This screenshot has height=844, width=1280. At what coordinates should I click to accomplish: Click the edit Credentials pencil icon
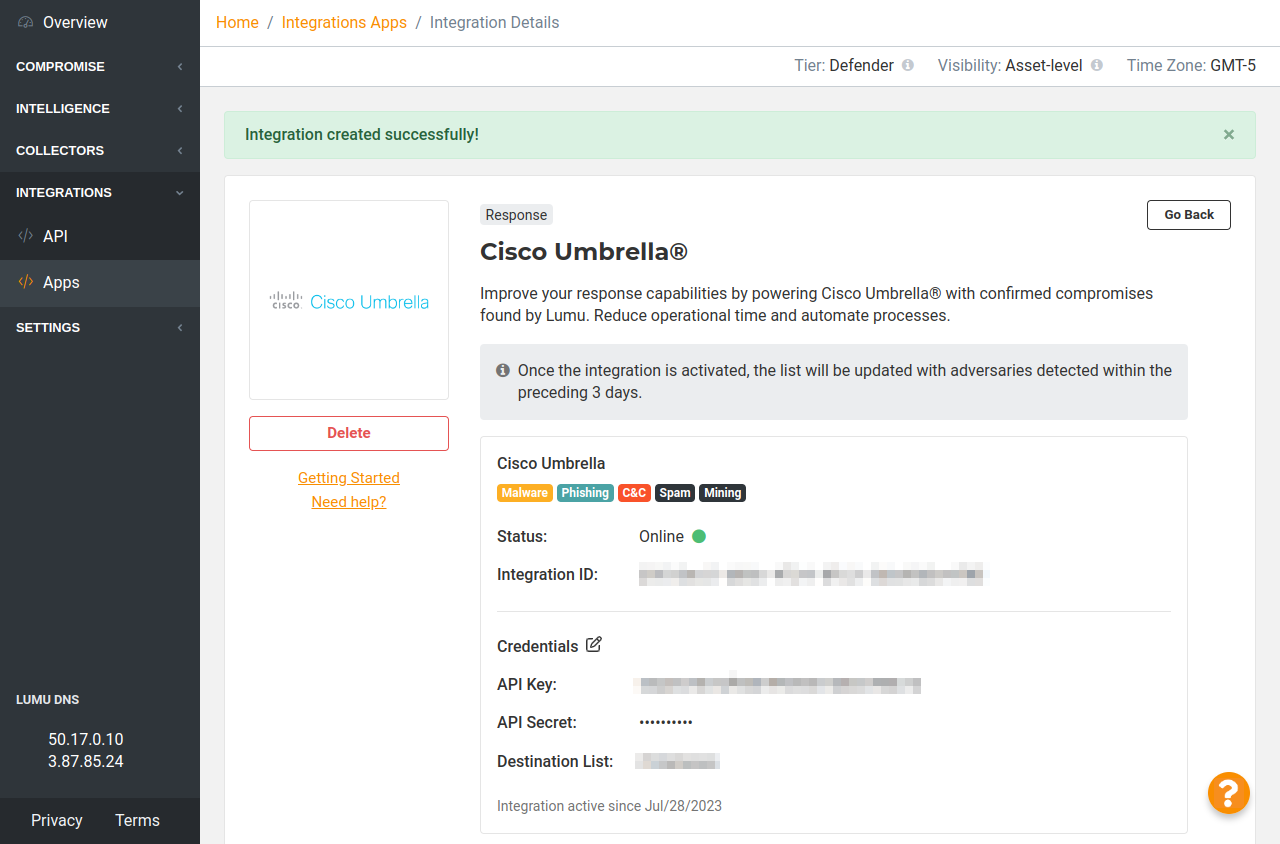(x=594, y=645)
